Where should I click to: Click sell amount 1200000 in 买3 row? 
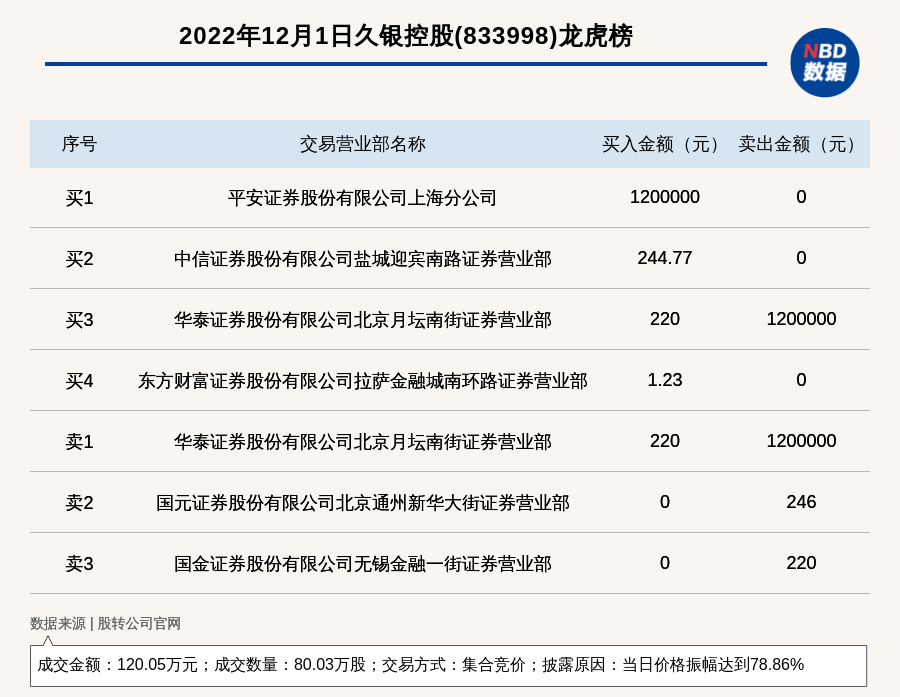tap(801, 319)
